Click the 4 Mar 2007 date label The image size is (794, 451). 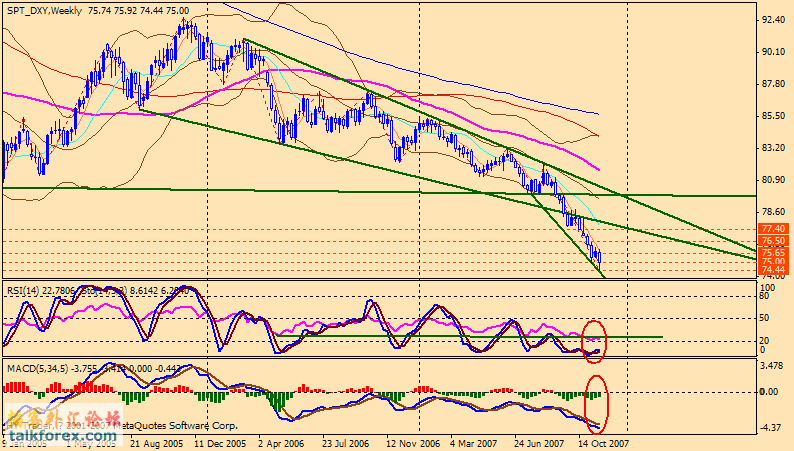point(473,443)
